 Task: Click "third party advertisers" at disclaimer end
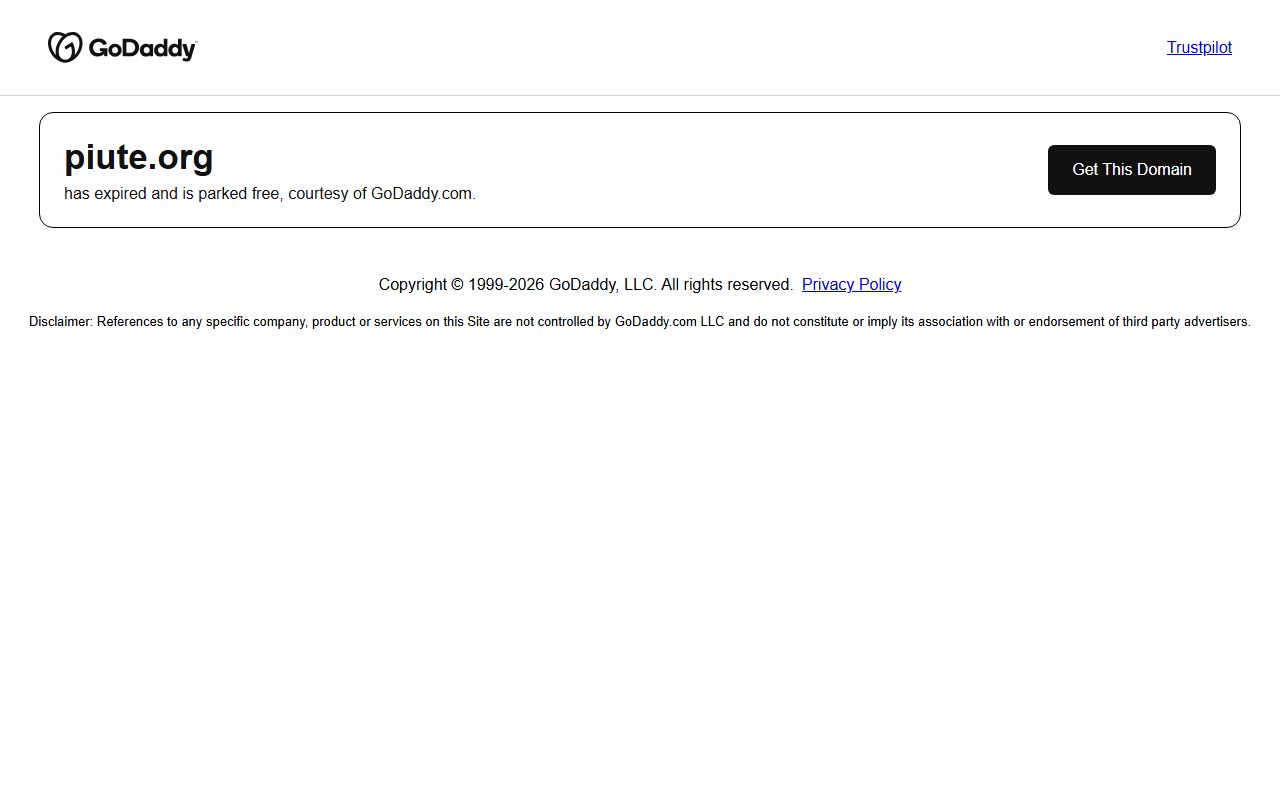coord(1185,322)
